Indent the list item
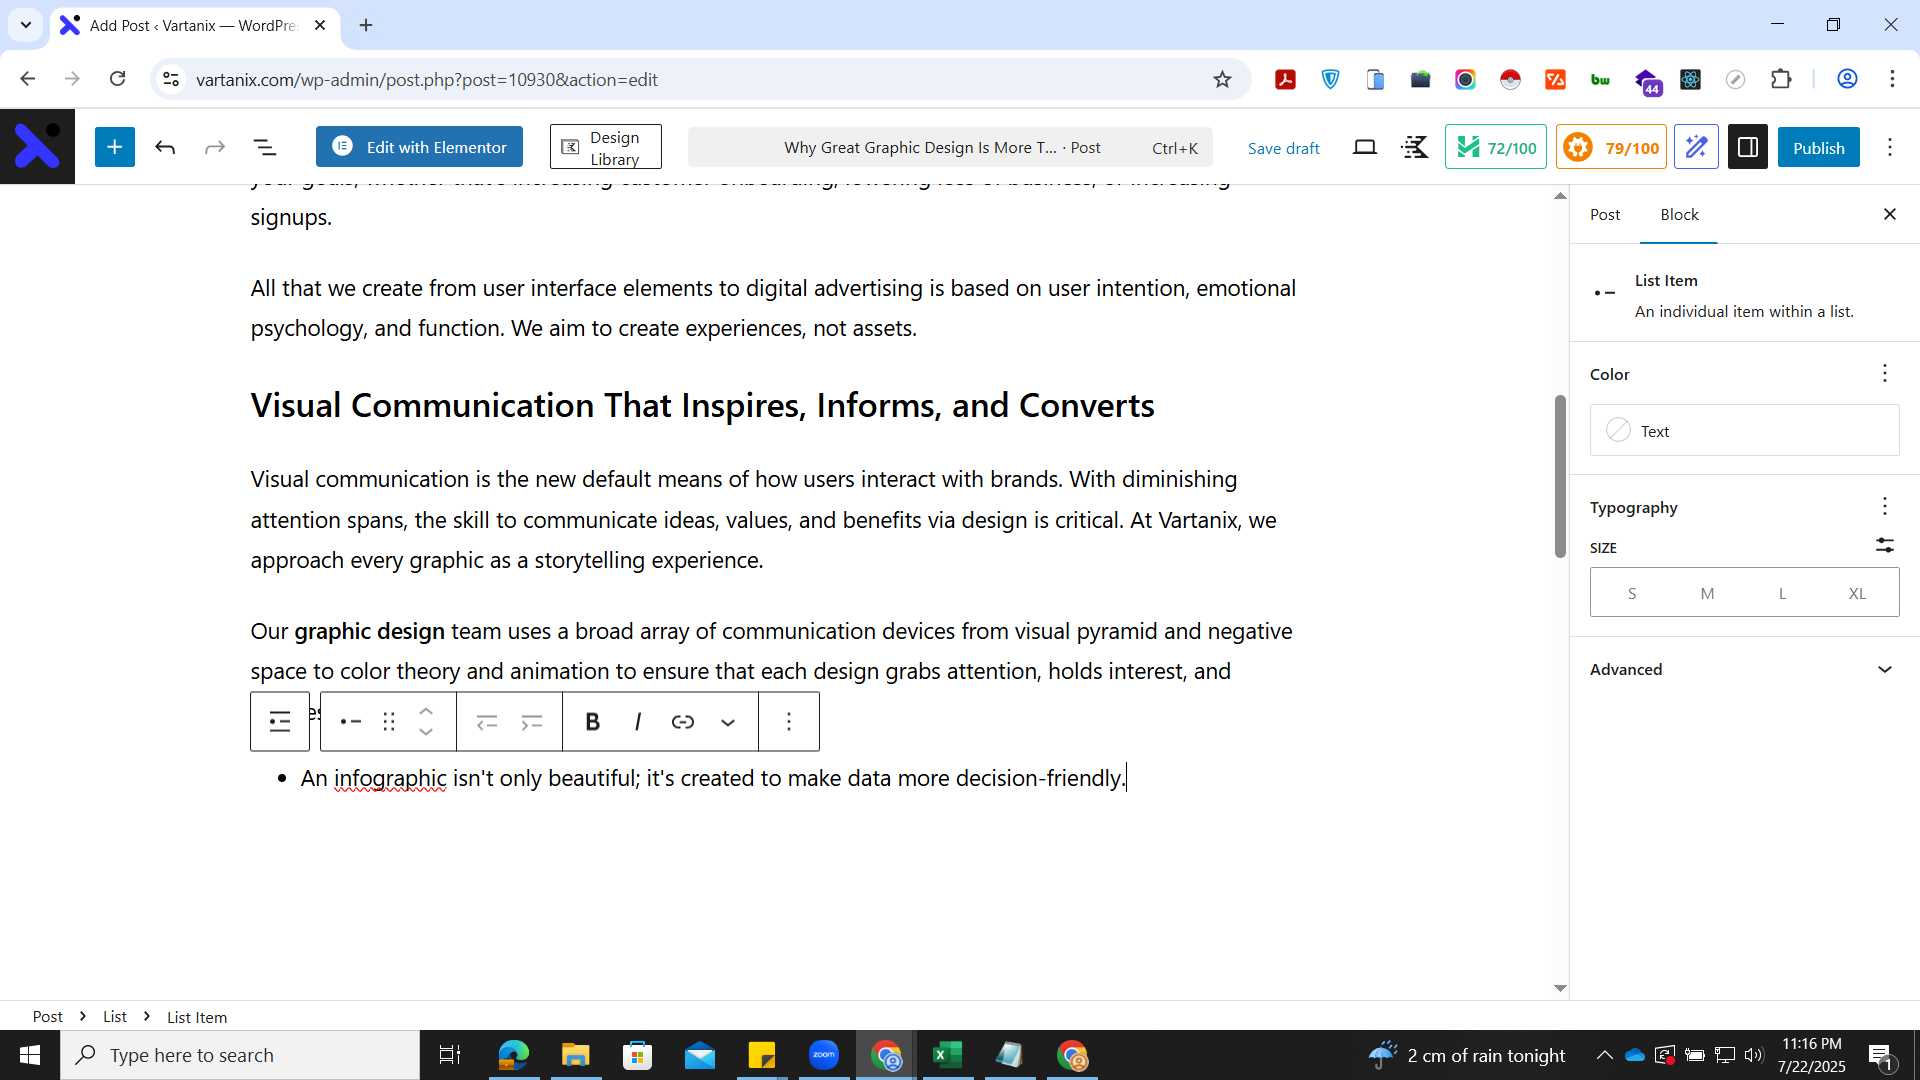Screen dimensions: 1920x1080 pyautogui.click(x=532, y=721)
